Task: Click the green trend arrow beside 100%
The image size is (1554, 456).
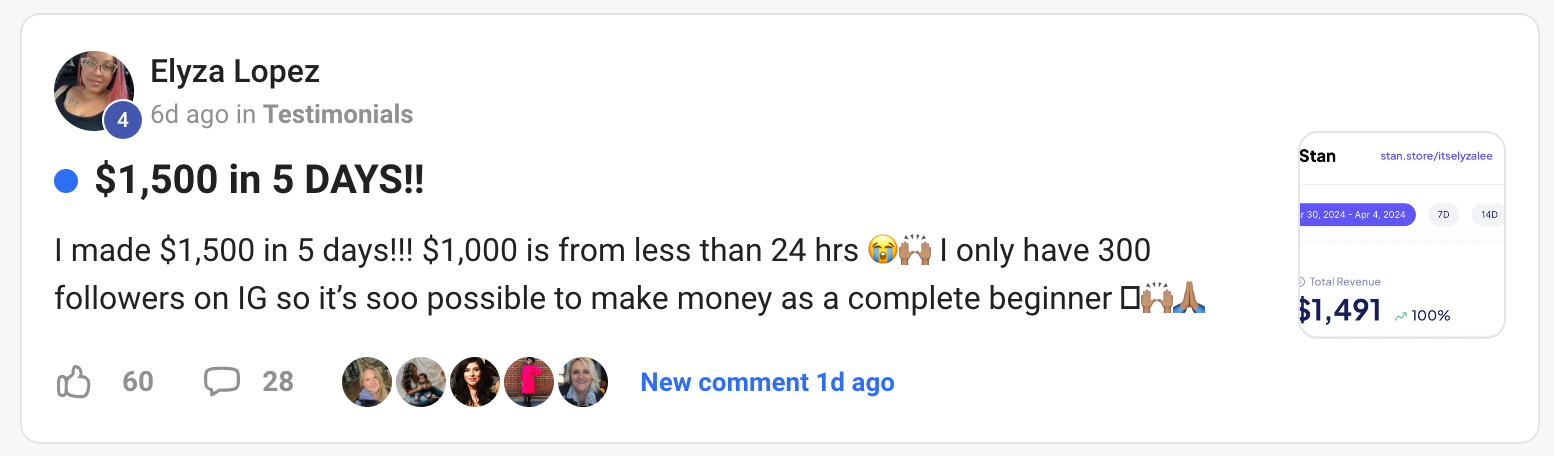Action: 1400,316
